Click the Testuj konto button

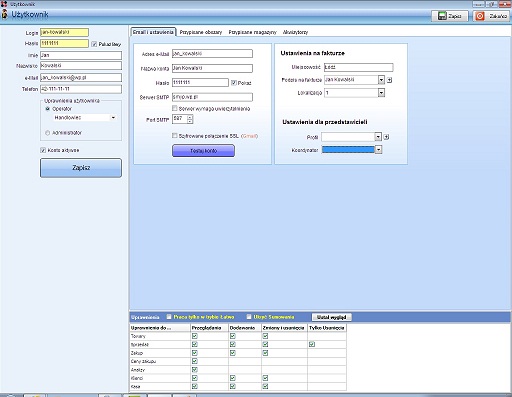[x=203, y=151]
